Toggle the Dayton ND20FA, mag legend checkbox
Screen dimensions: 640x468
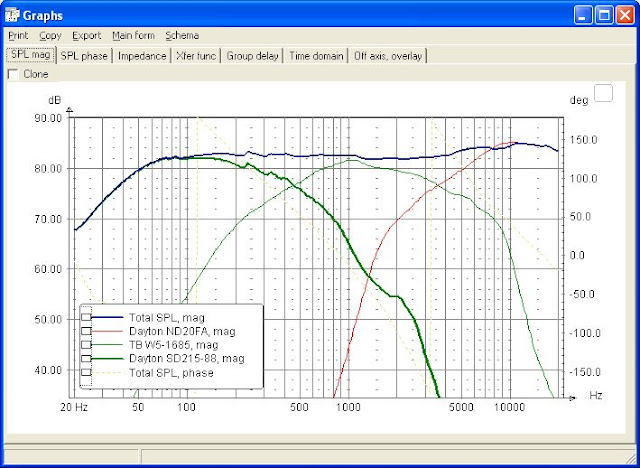(87, 331)
